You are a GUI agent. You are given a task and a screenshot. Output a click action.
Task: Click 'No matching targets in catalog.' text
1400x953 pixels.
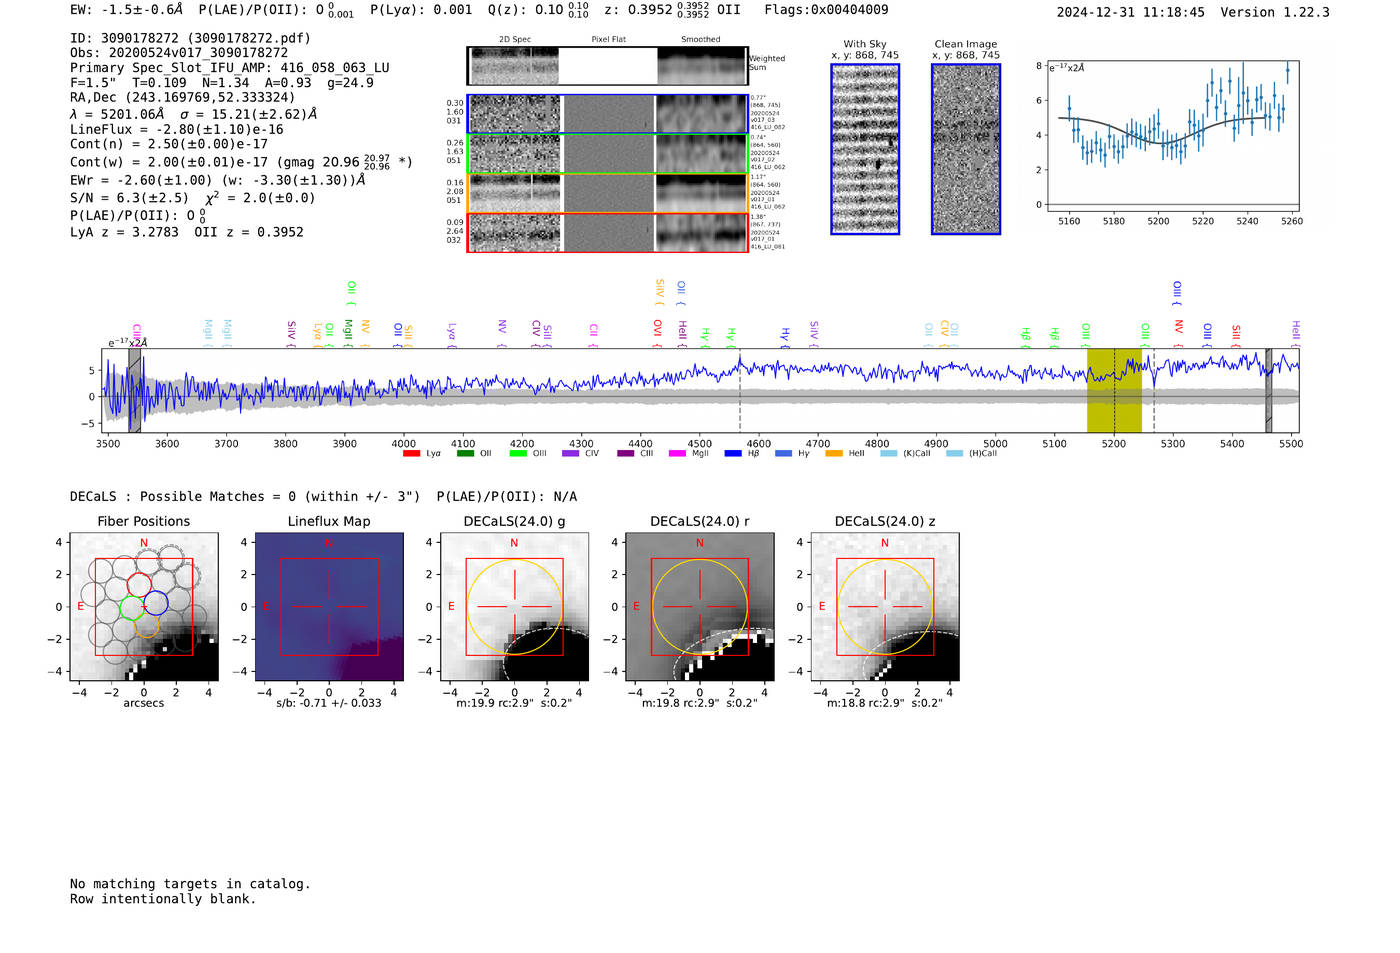[x=190, y=883]
